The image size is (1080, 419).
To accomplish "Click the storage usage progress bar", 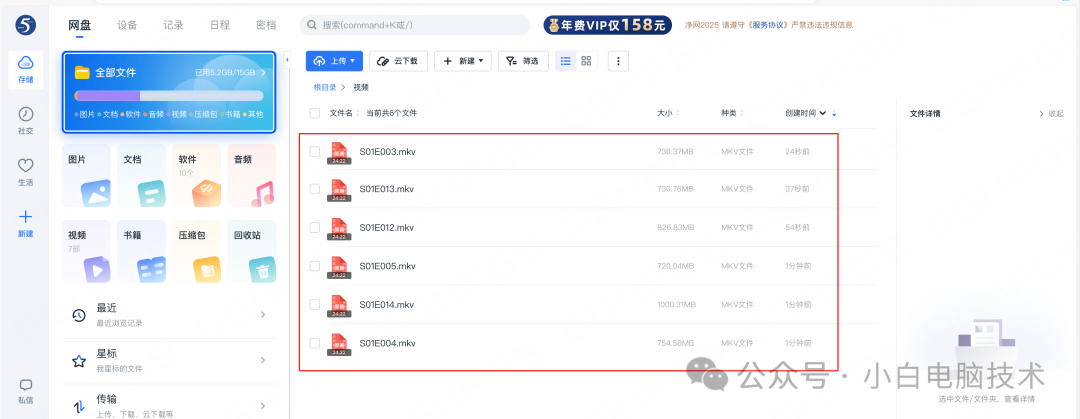I will [169, 96].
